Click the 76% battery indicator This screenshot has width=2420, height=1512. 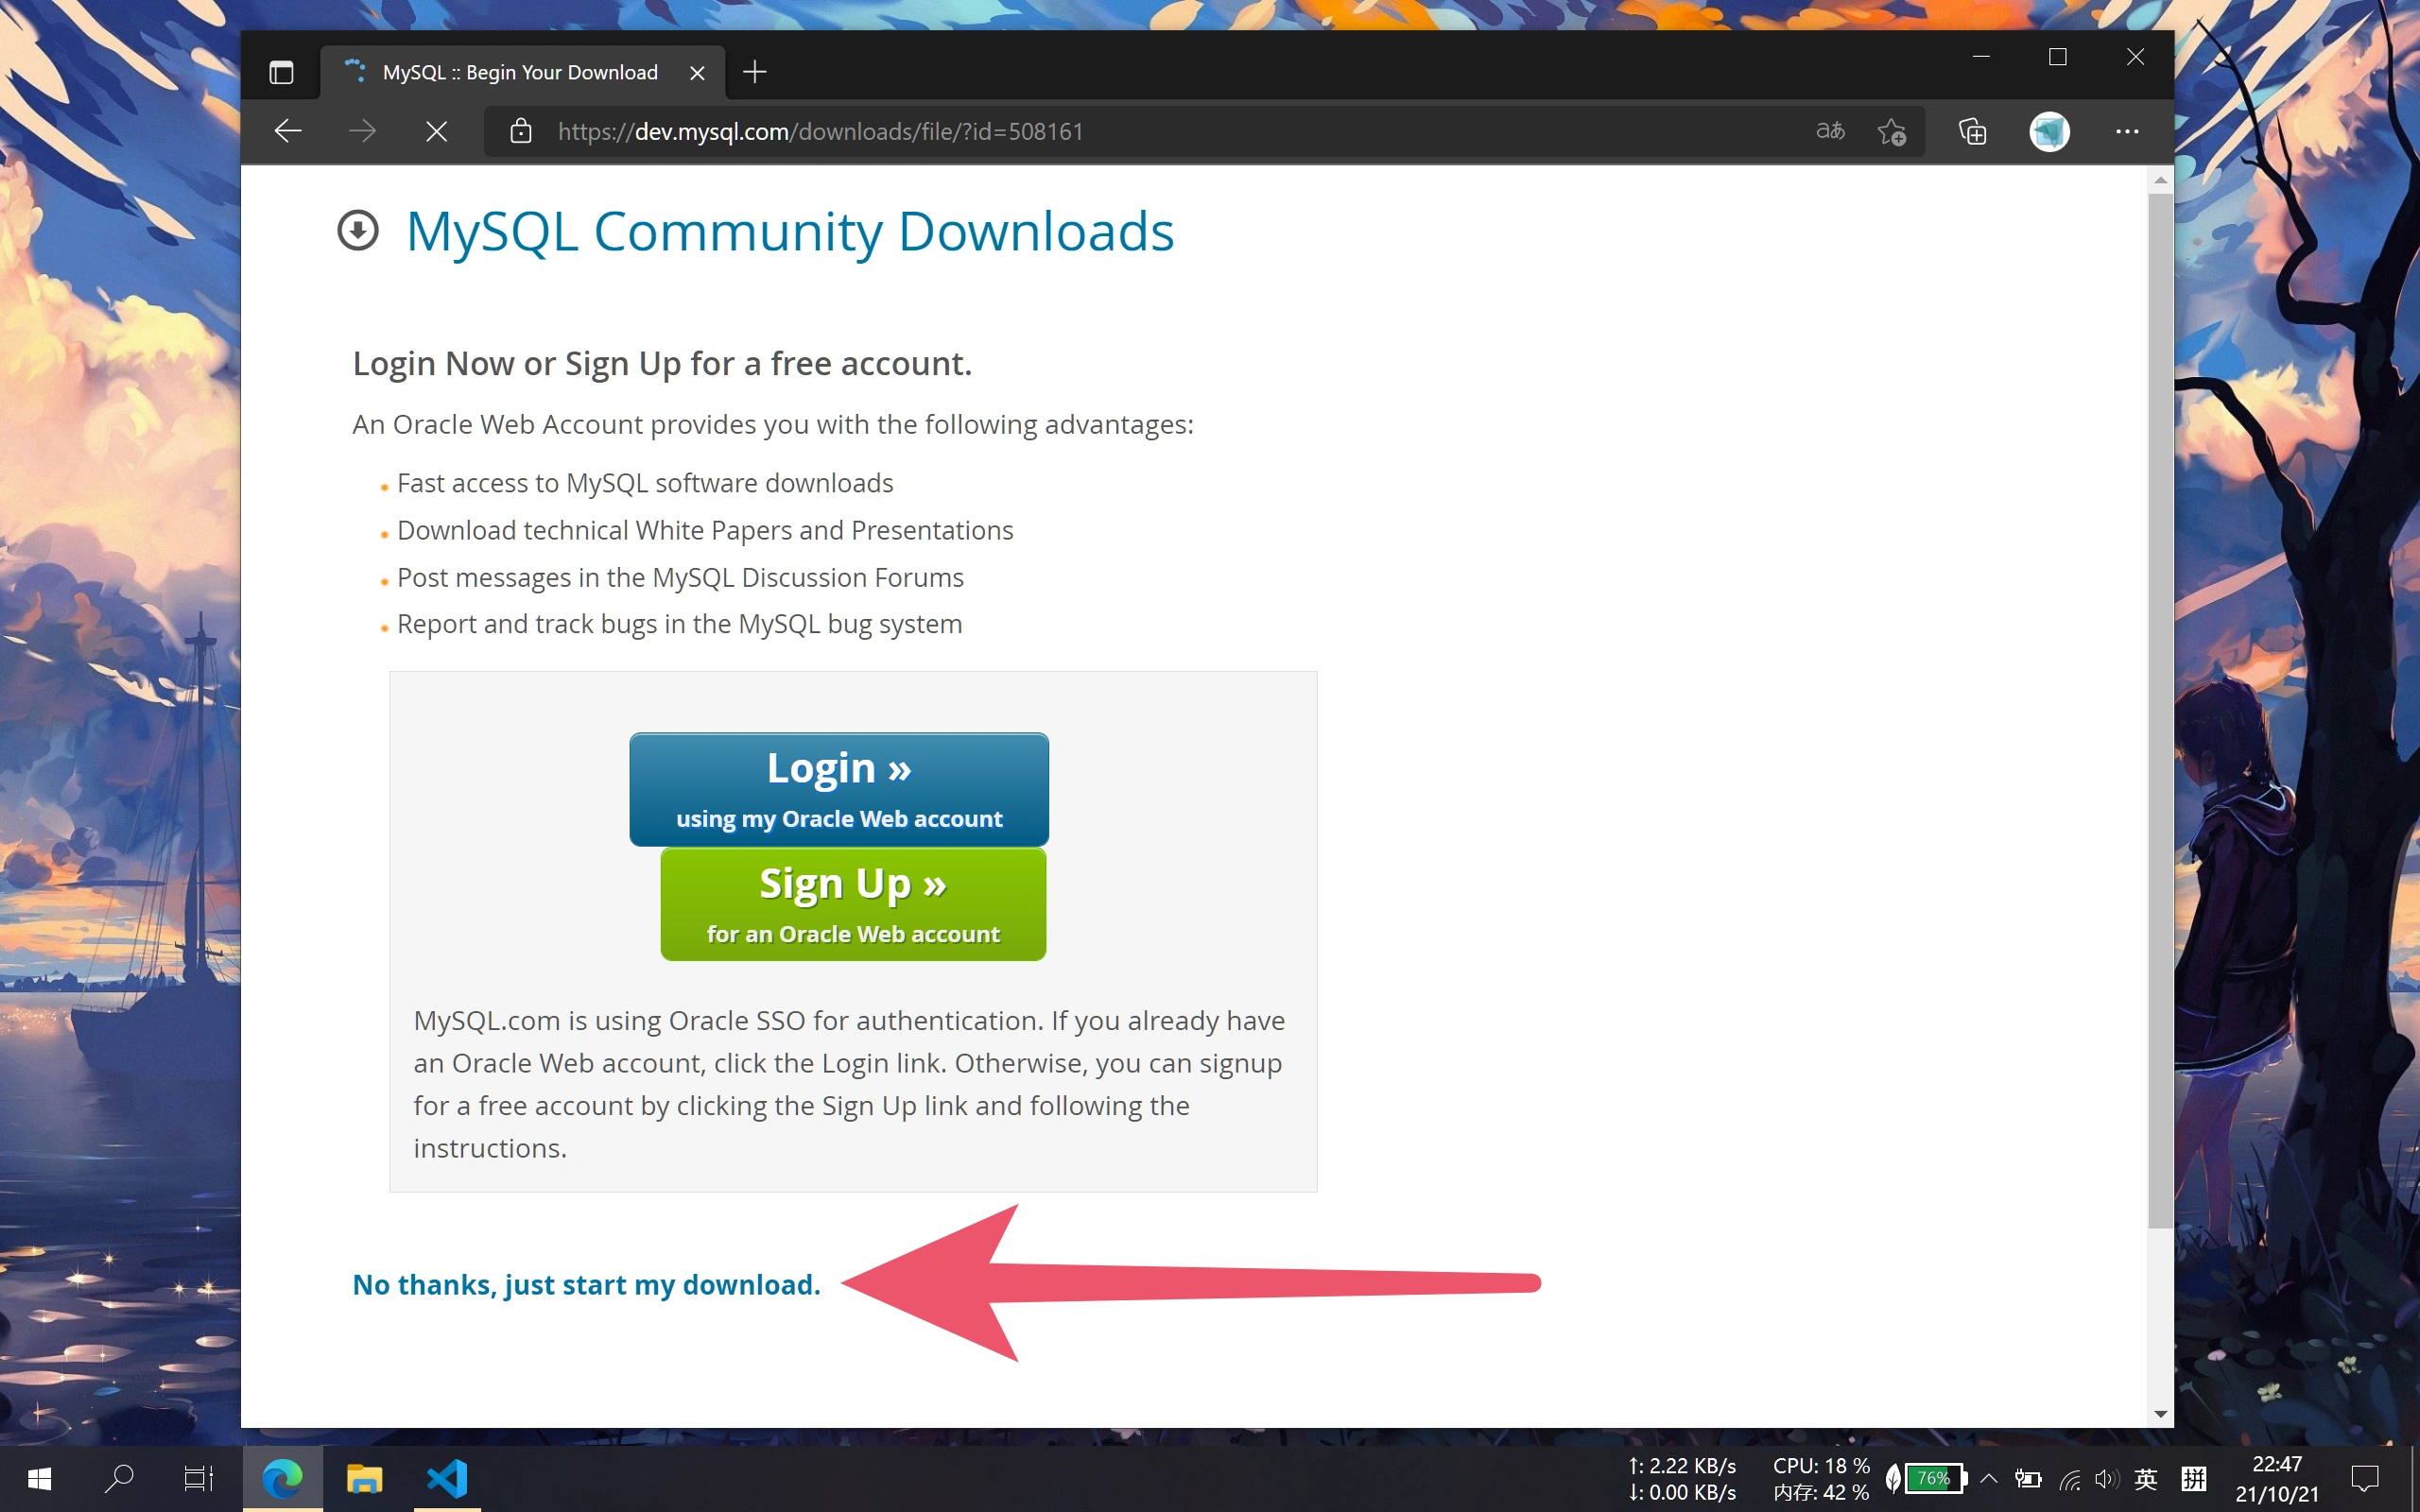pyautogui.click(x=1934, y=1478)
